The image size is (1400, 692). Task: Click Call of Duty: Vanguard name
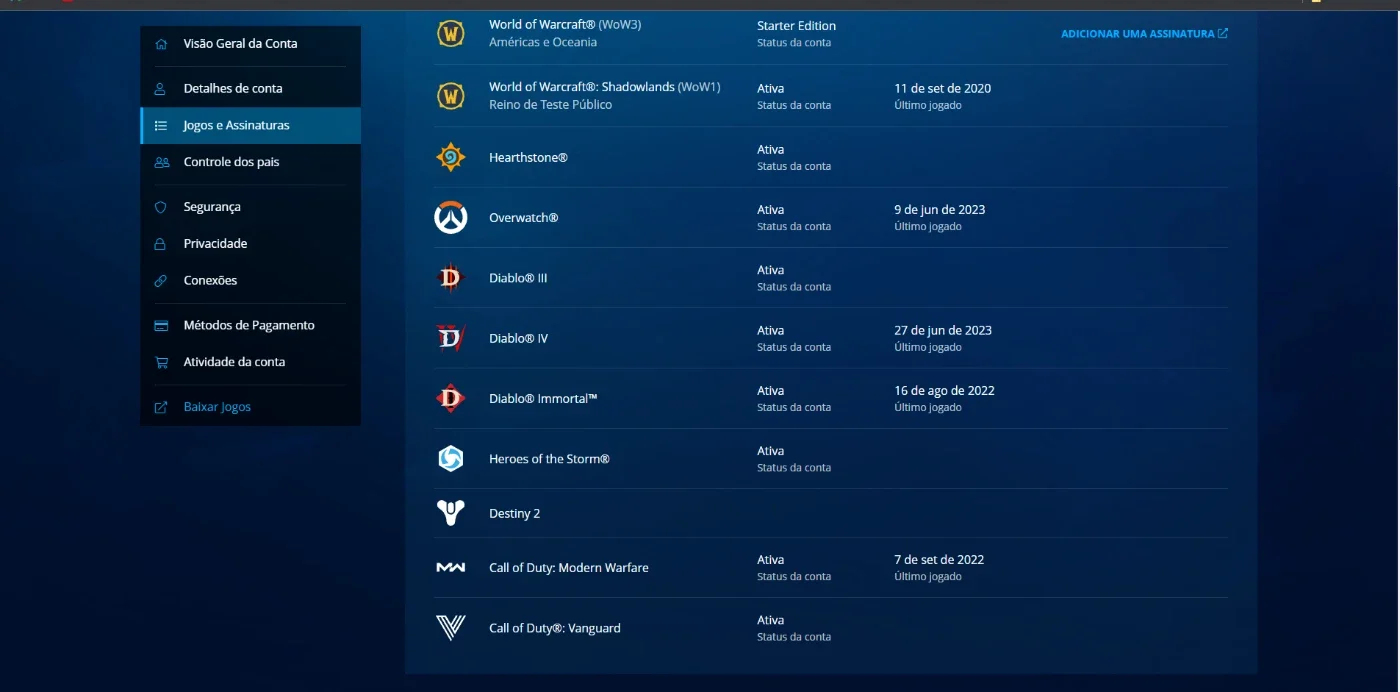[554, 629]
